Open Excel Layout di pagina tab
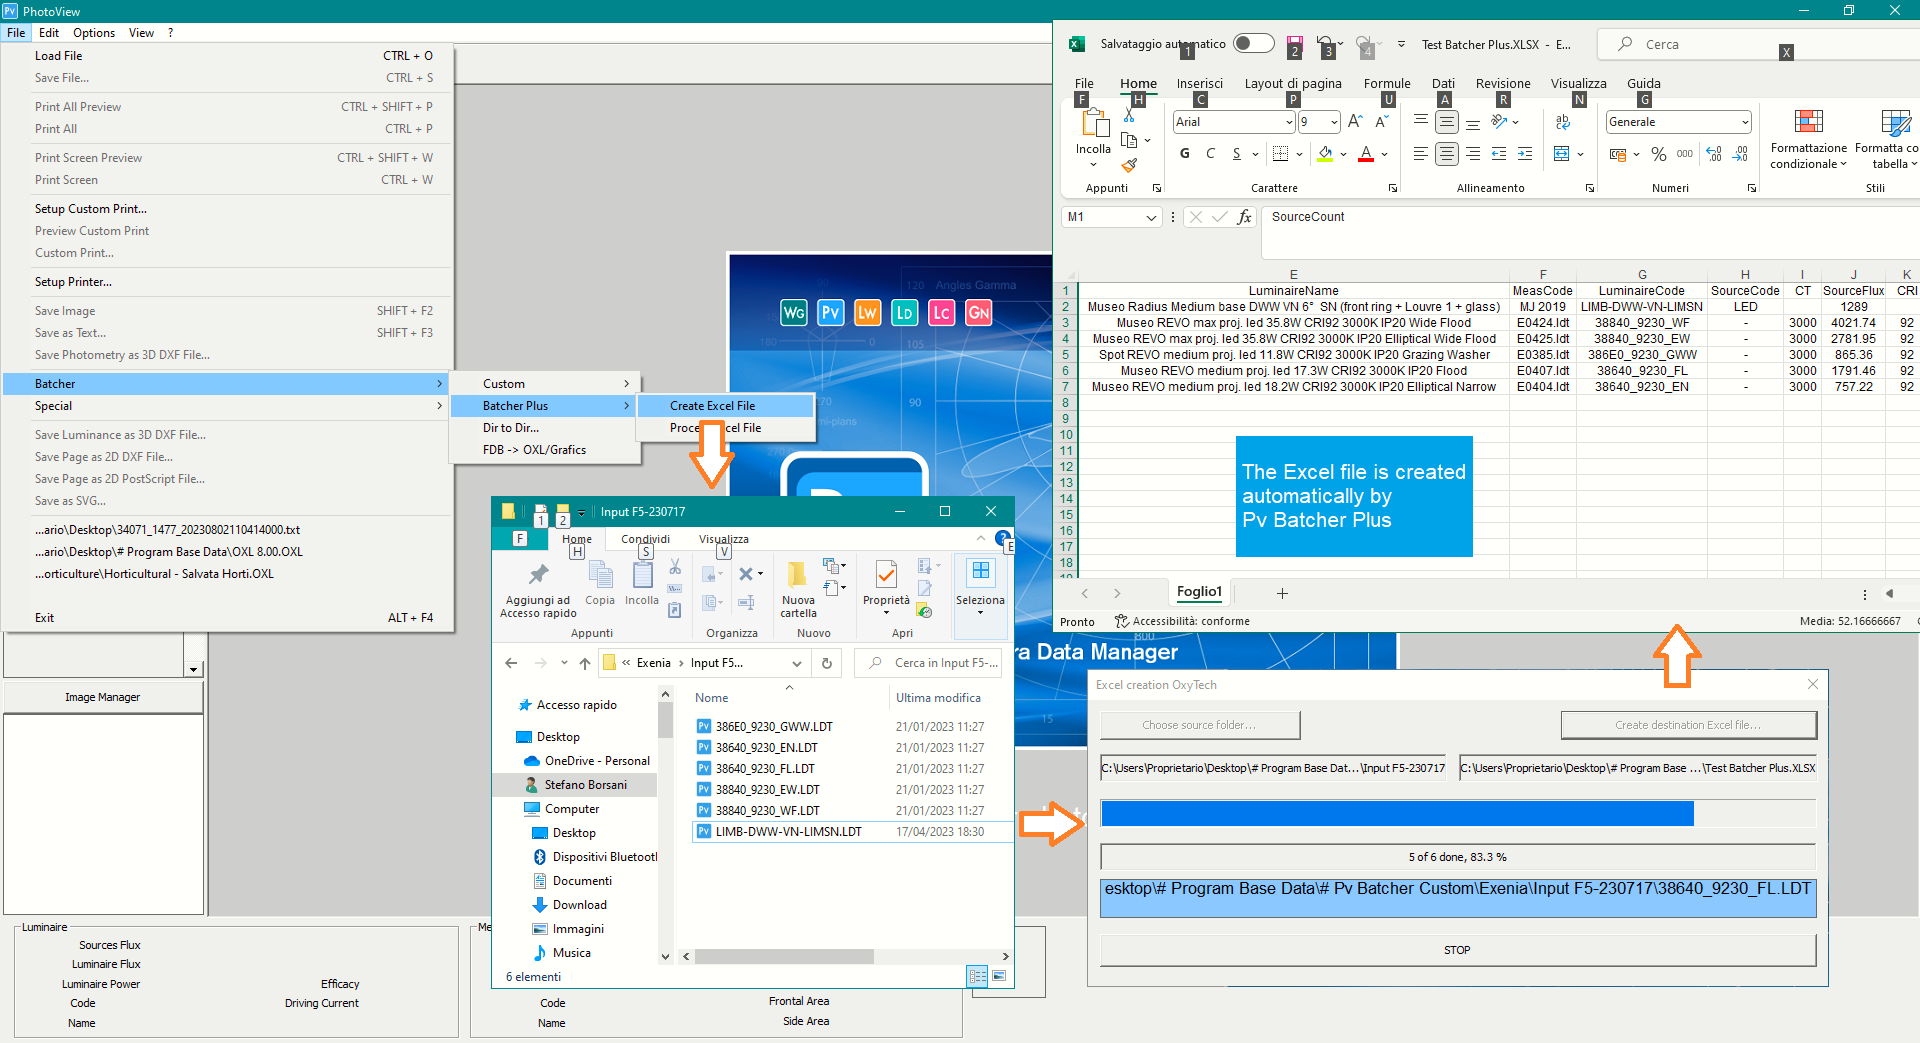The height and width of the screenshot is (1043, 1920). click(x=1293, y=84)
